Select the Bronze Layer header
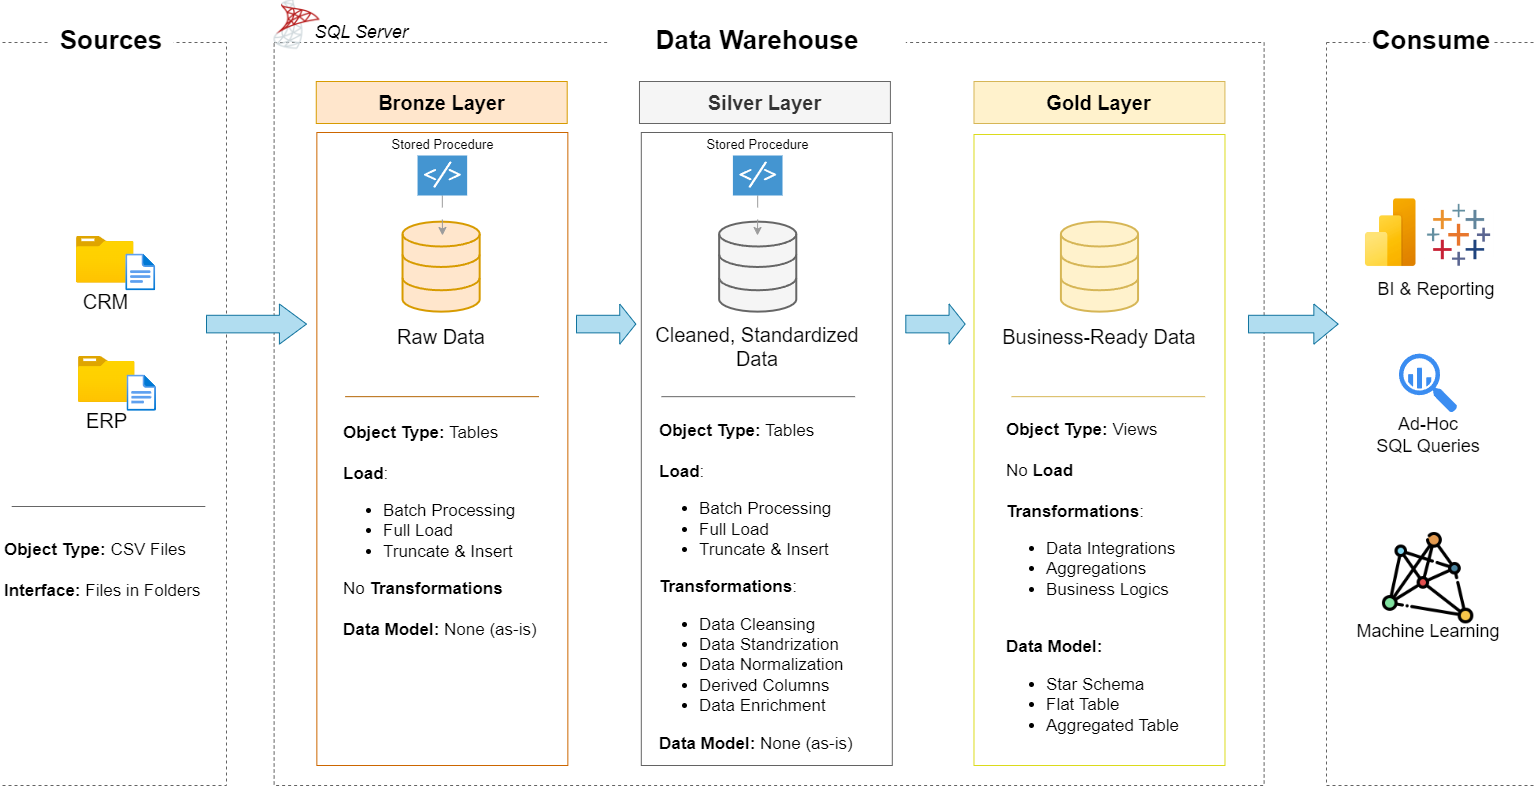 (x=441, y=102)
